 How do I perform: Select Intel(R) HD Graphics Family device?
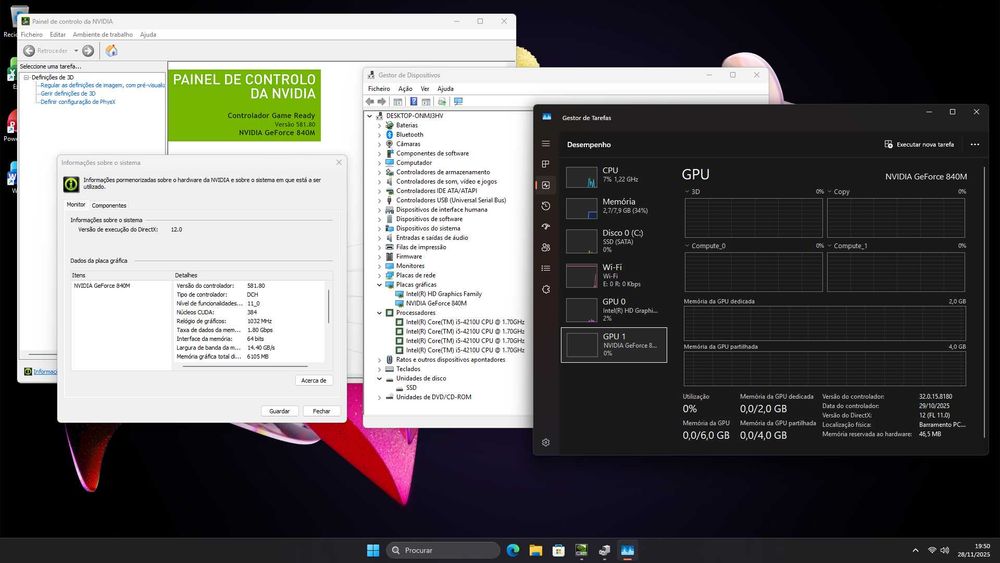(x=444, y=294)
